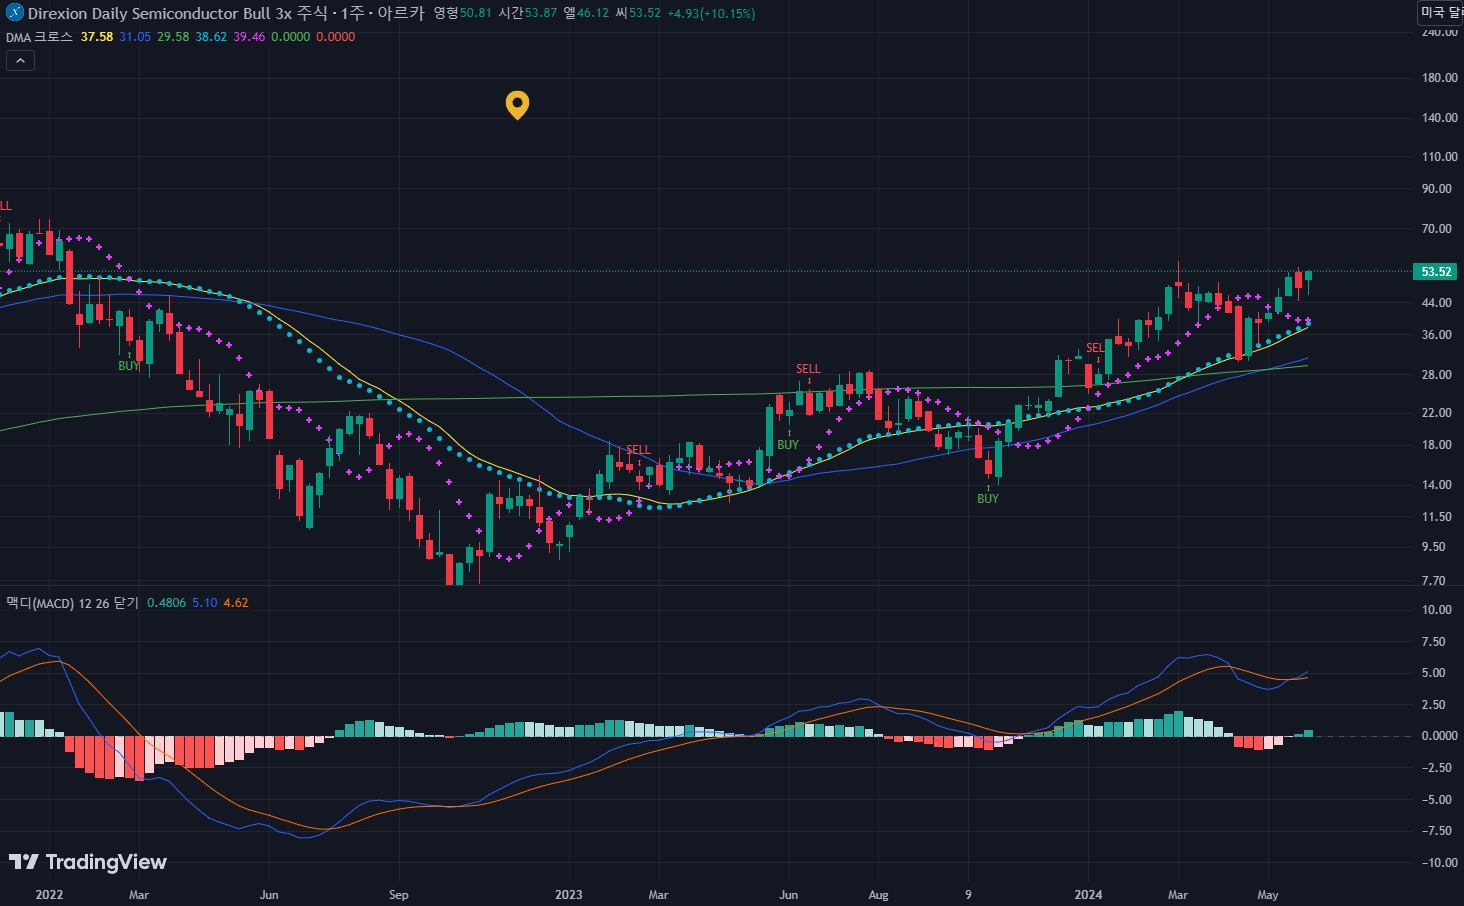Click the 11.50 price axis label

[x=1436, y=517]
